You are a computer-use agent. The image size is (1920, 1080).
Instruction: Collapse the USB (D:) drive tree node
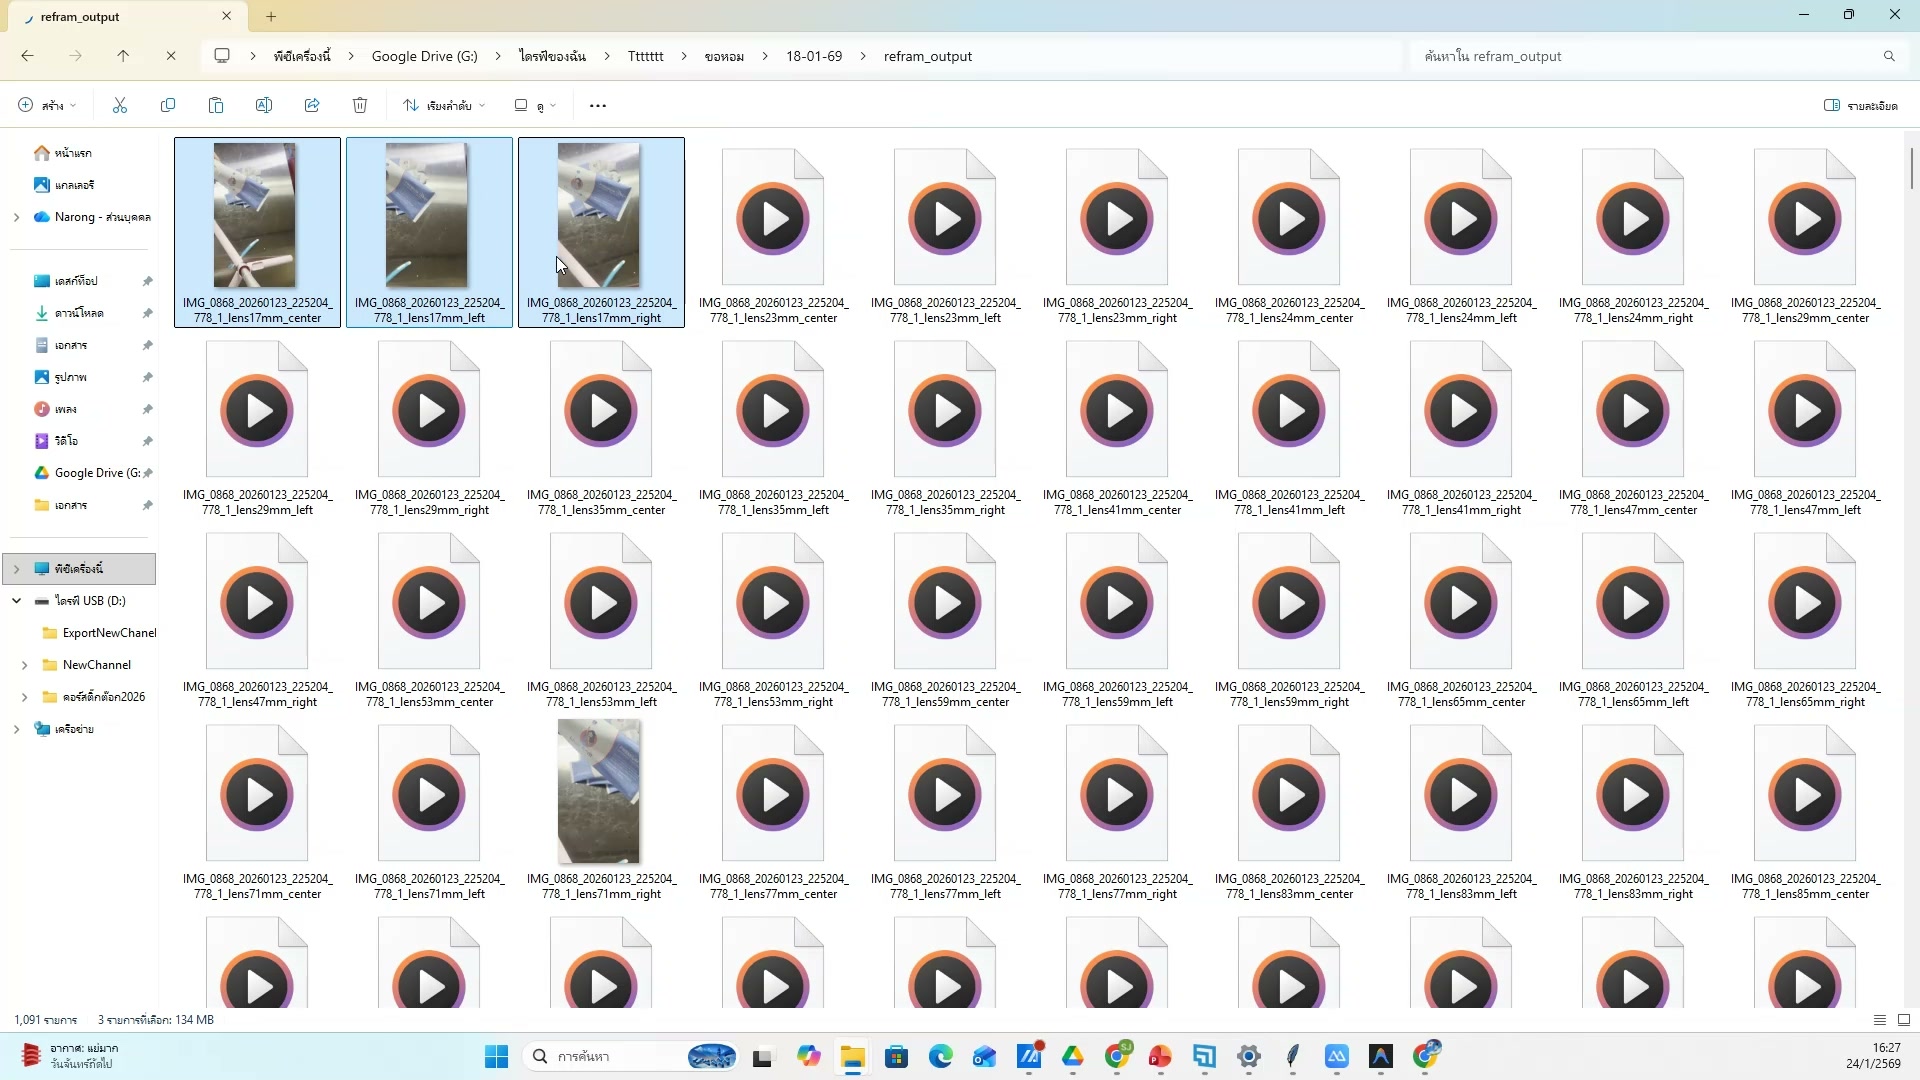pyautogui.click(x=16, y=601)
